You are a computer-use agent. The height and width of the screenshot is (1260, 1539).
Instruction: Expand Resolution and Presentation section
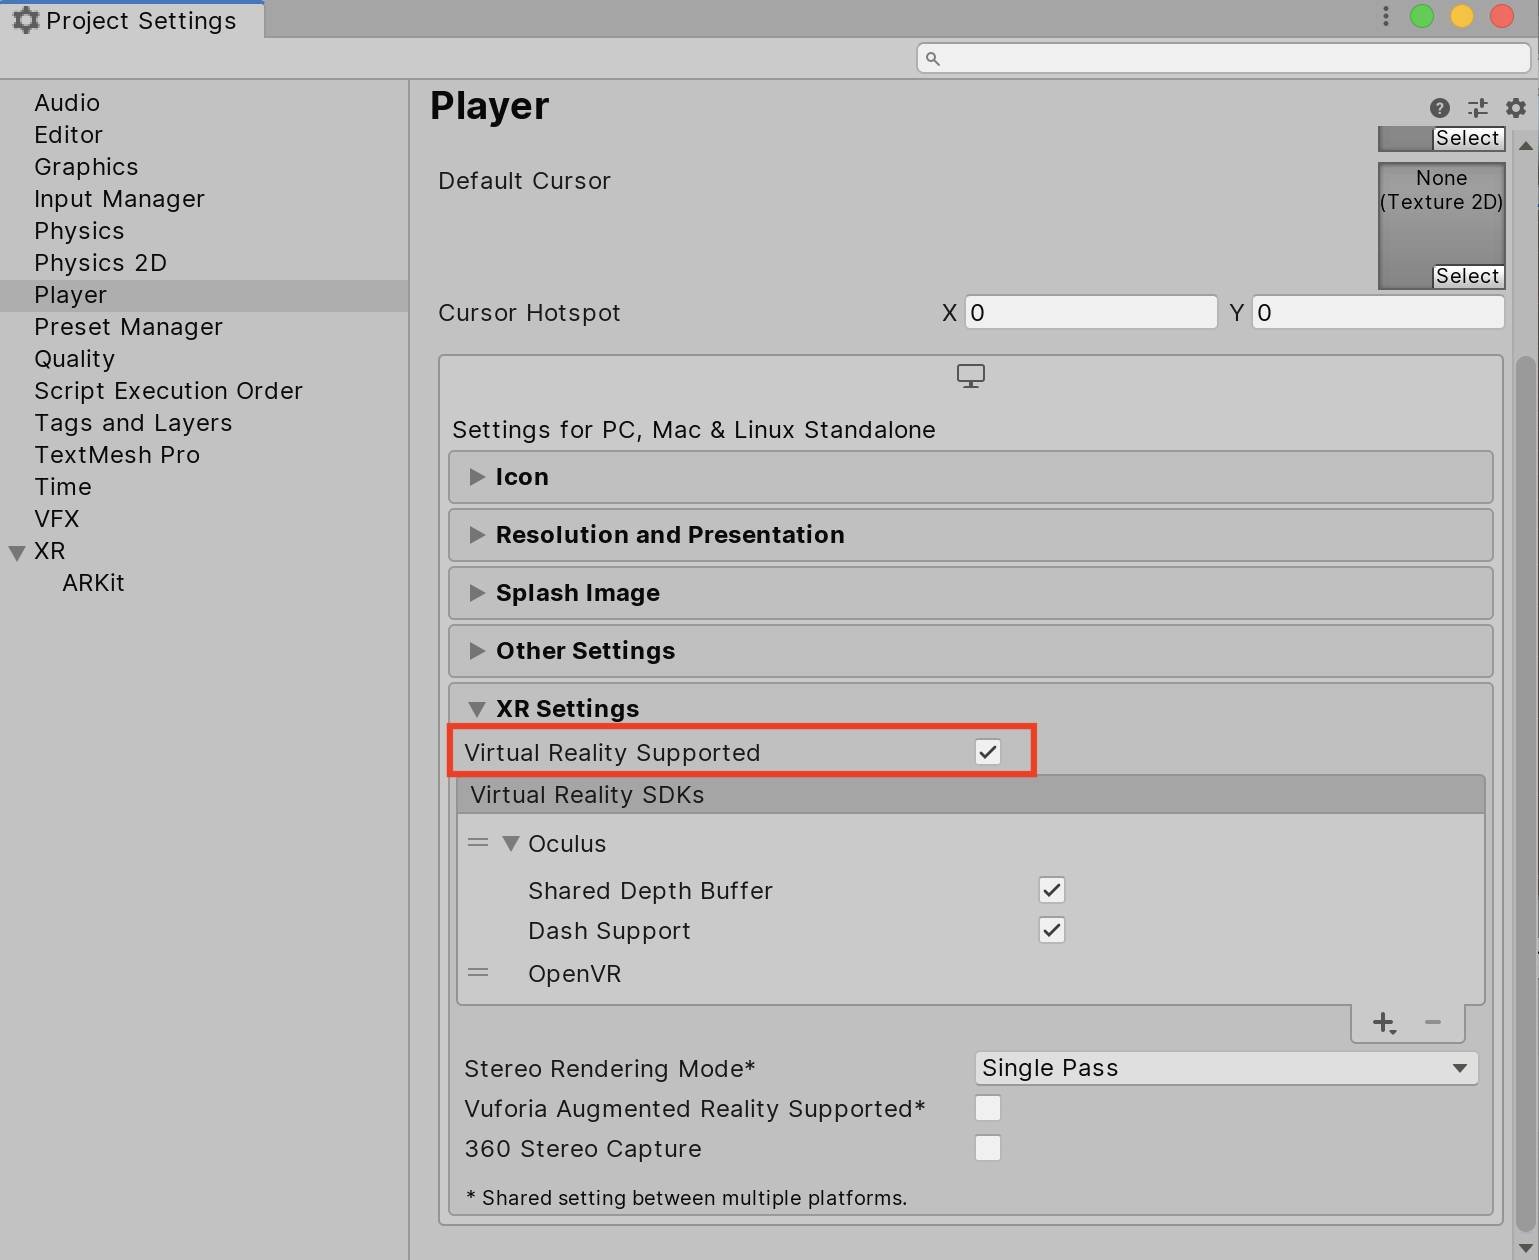[971, 535]
